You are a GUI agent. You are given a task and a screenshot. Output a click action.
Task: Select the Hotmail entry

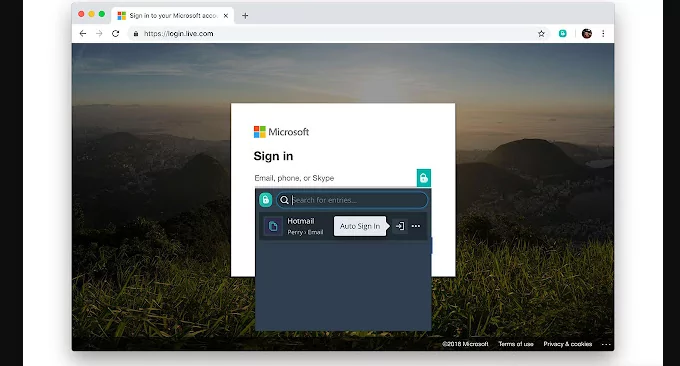click(x=343, y=226)
